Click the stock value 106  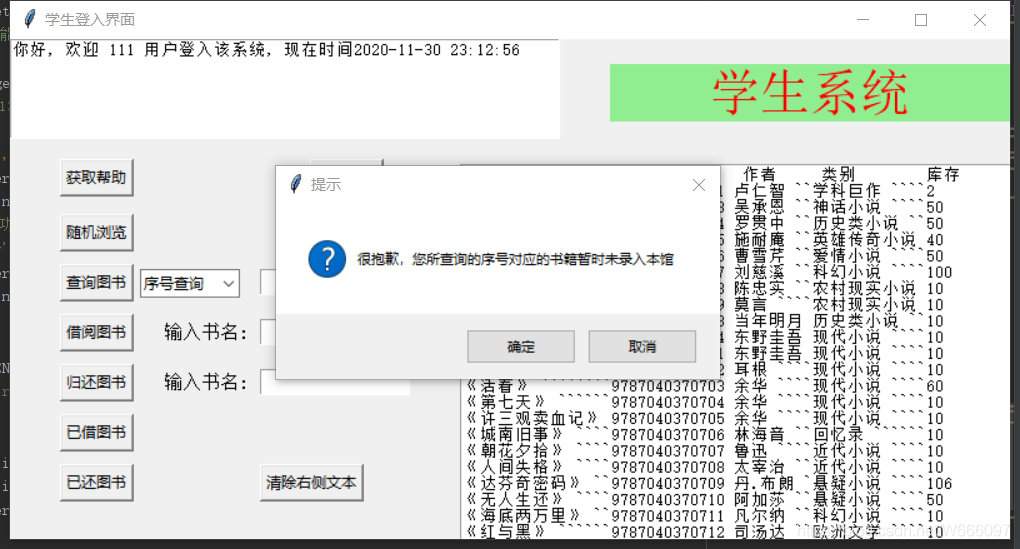tap(939, 484)
